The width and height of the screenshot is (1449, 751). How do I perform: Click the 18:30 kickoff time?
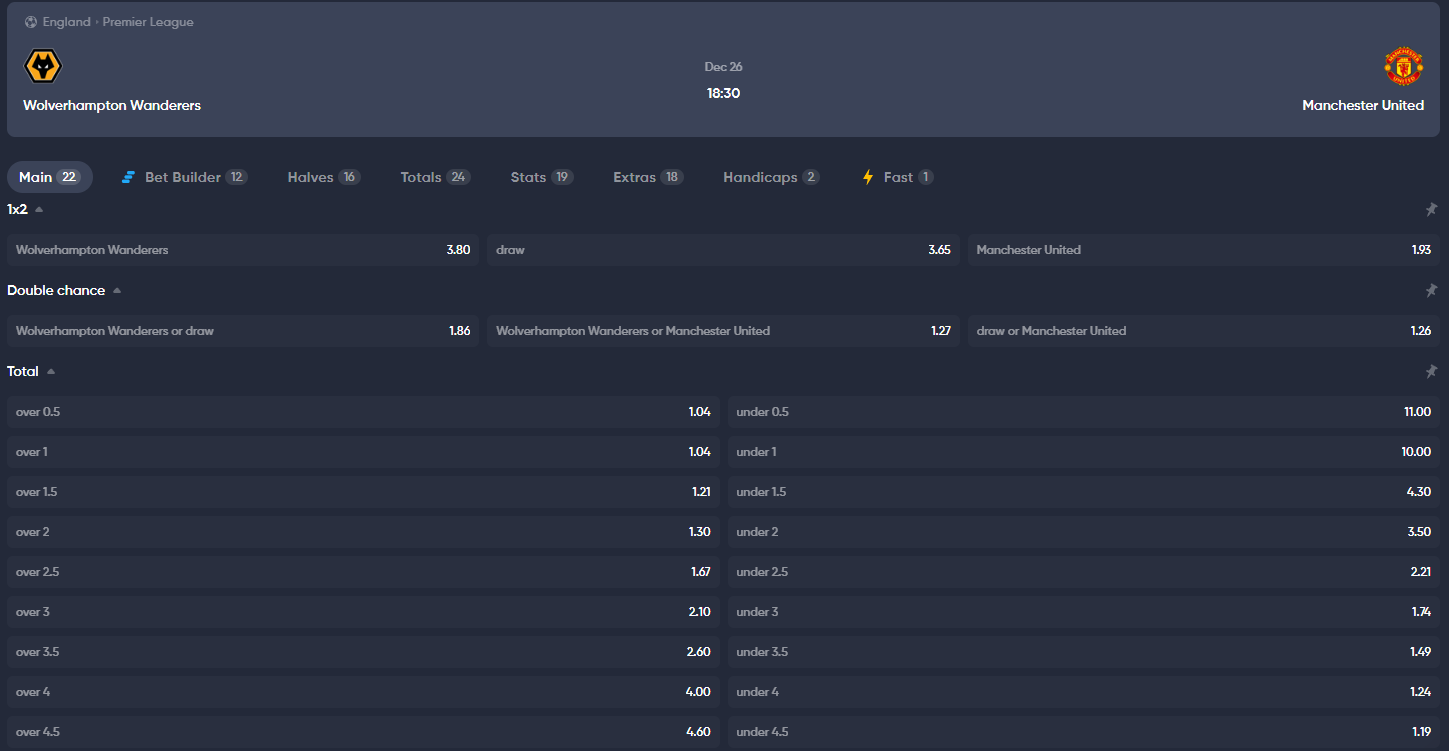723,93
